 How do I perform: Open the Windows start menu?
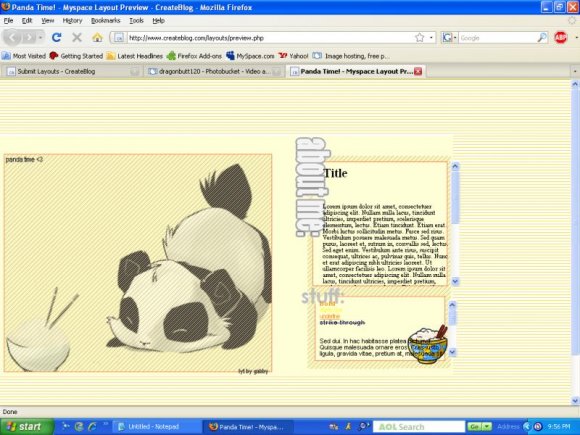point(27,427)
